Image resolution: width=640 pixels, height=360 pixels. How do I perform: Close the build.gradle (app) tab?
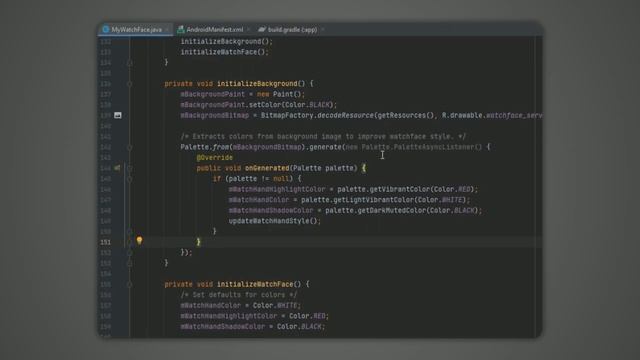pyautogui.click(x=322, y=29)
